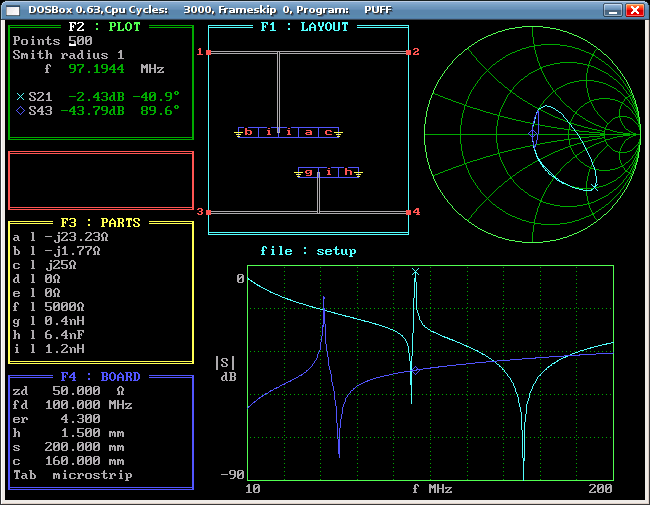
Task: Select part i line 1.2nH
Action: pyautogui.click(x=49, y=349)
